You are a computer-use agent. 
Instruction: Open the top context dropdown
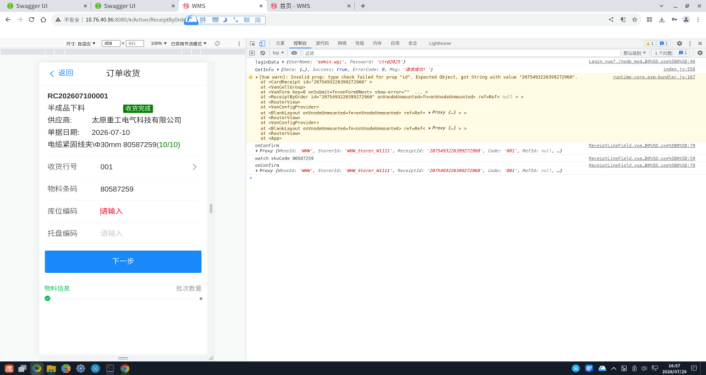coord(278,53)
